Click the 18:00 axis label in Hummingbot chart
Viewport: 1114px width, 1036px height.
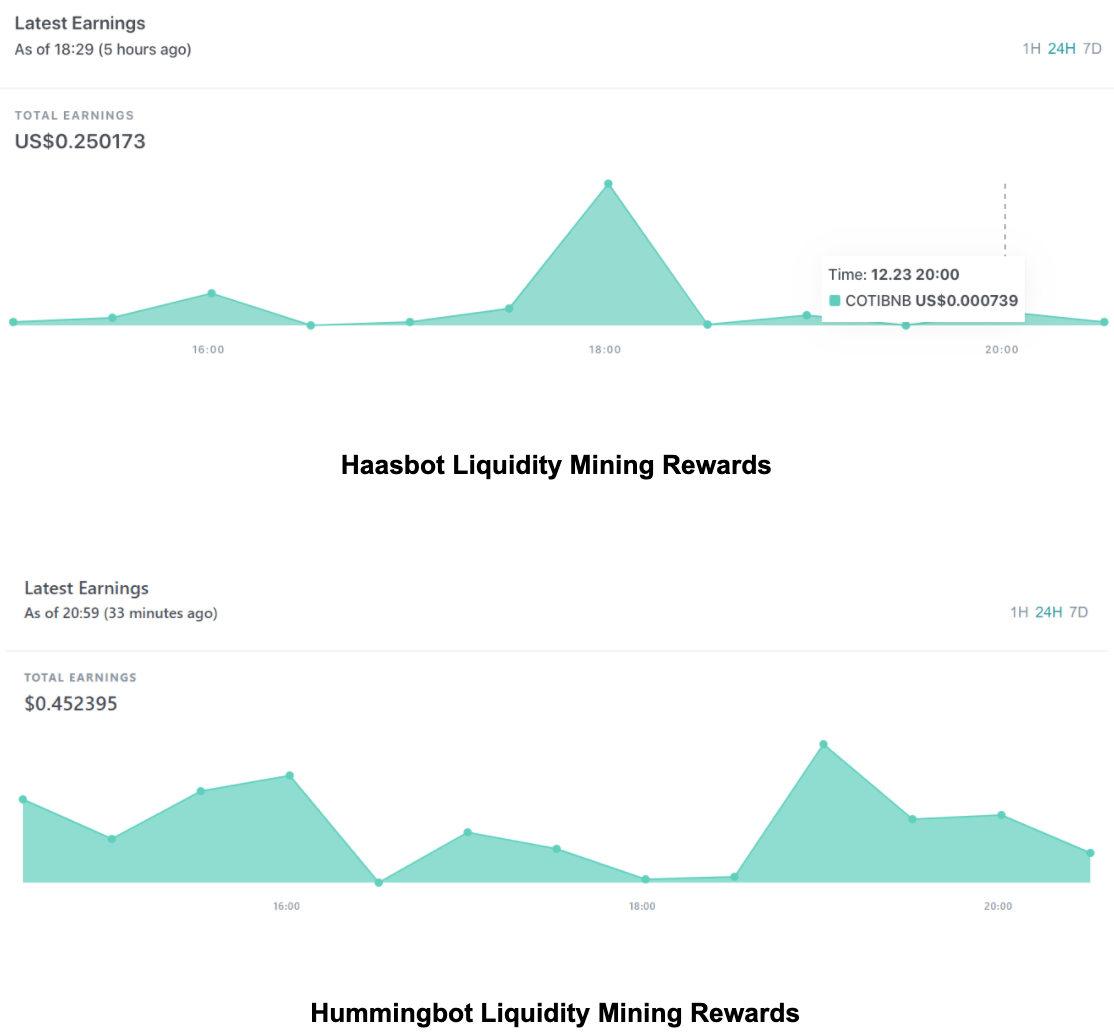[x=642, y=906]
